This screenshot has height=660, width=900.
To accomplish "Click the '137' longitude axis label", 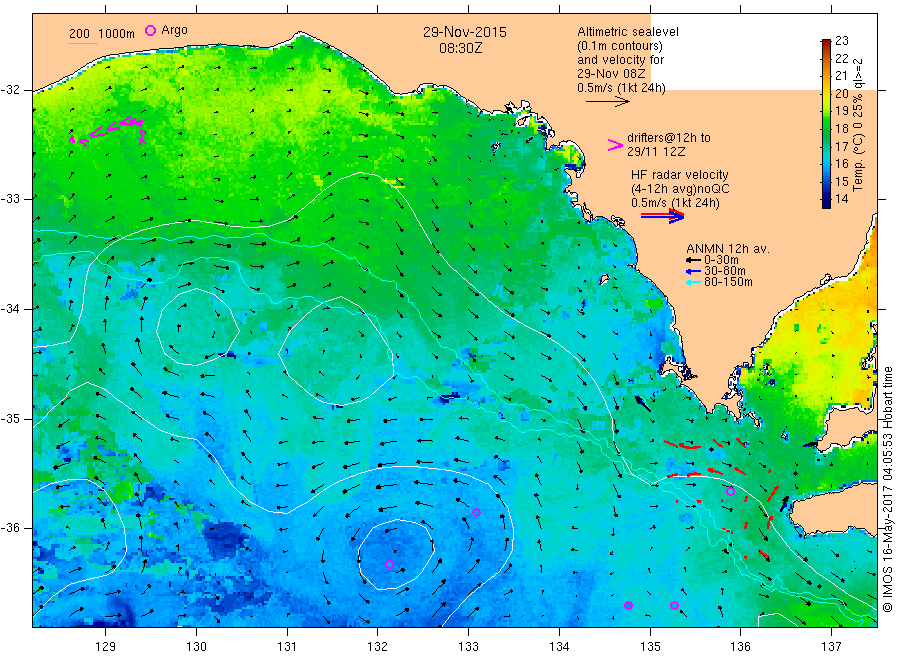I will pos(832,647).
